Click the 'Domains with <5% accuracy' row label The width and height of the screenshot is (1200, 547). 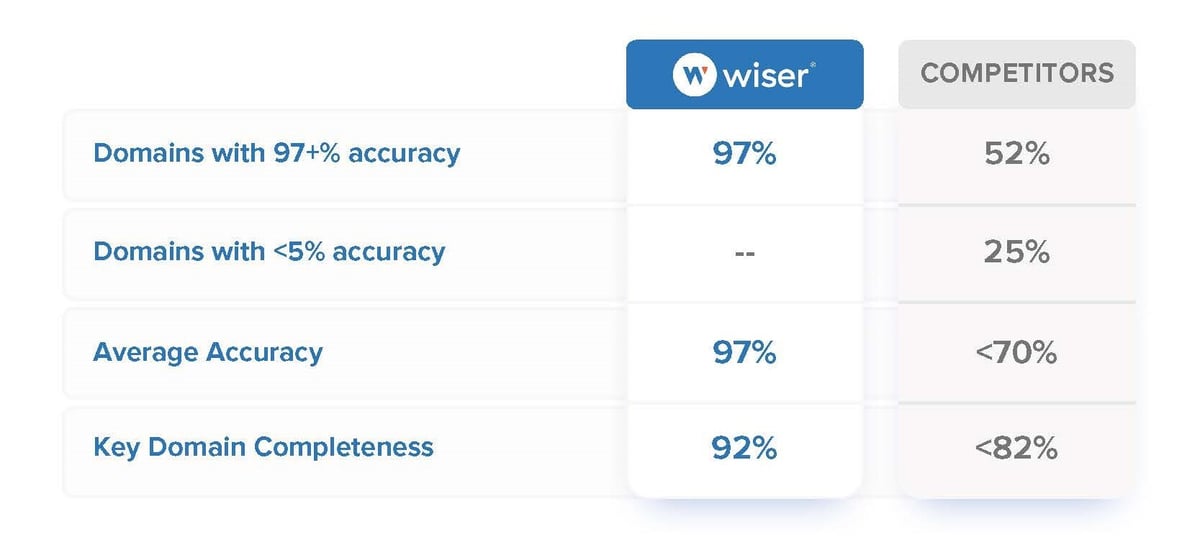click(x=268, y=251)
